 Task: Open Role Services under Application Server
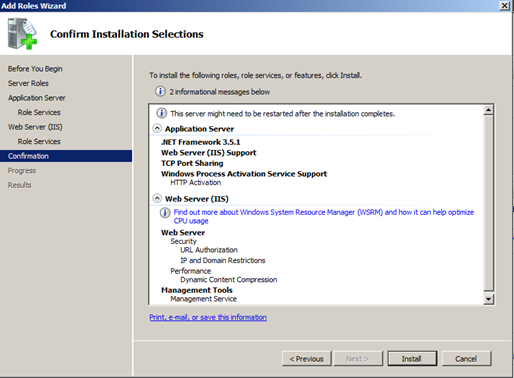tap(39, 112)
